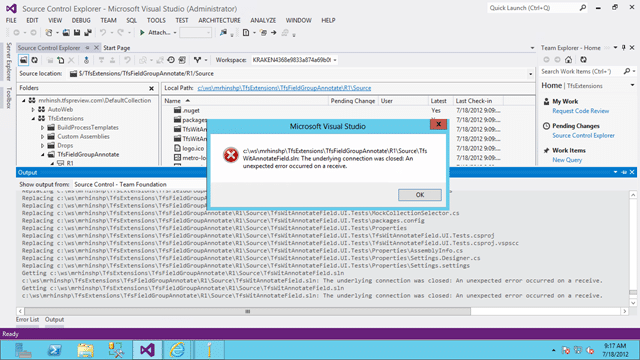Open Internet Explorer from taskbar
The image size is (640, 360).
[x=177, y=350]
